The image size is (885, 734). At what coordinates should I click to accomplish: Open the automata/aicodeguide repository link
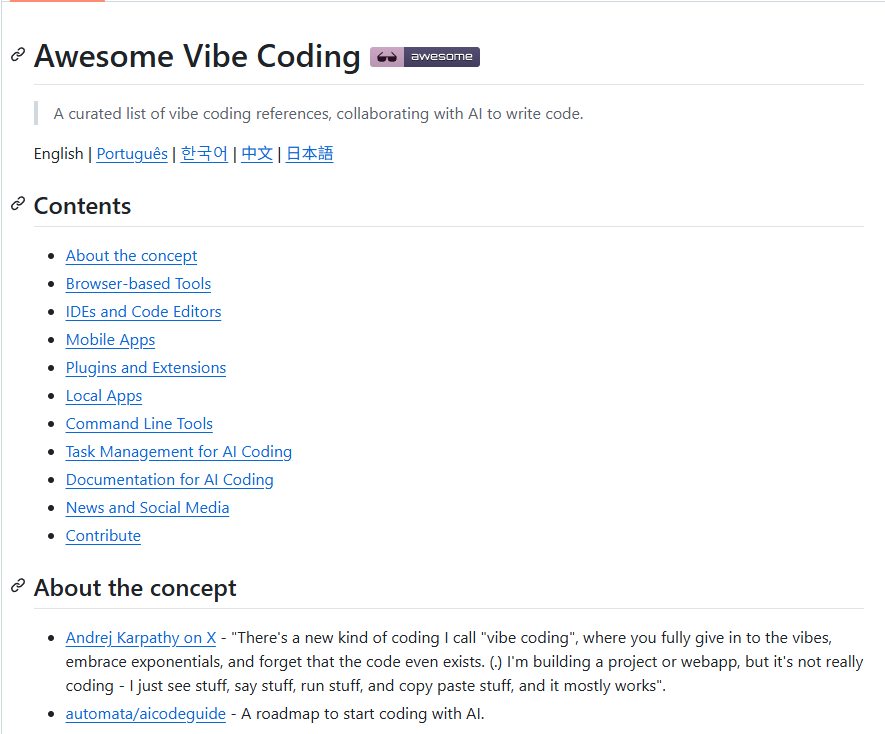145,714
